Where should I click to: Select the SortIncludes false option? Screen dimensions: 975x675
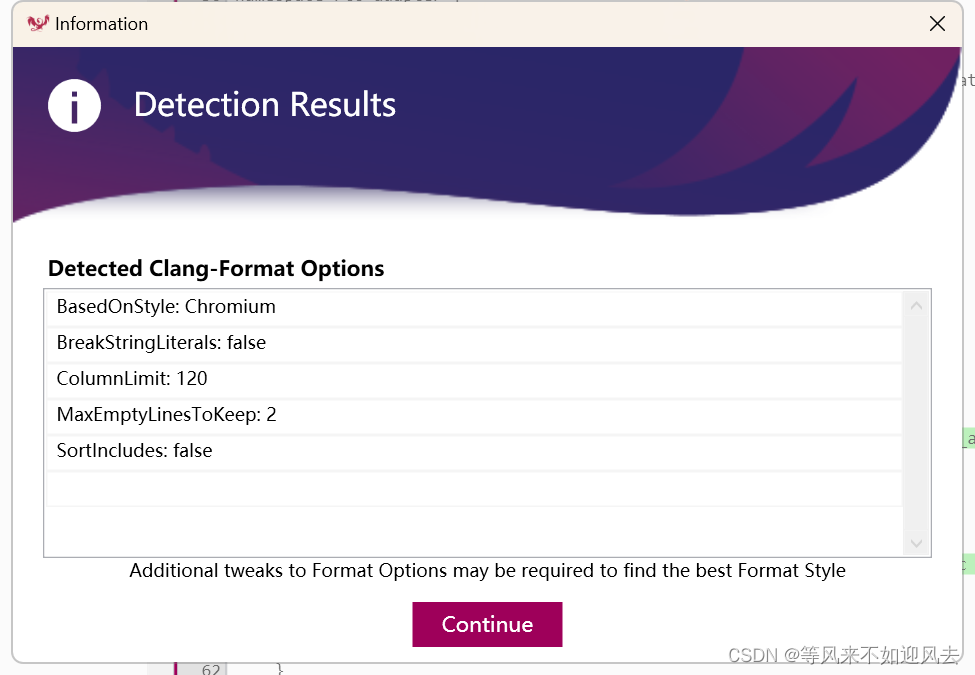click(x=134, y=450)
